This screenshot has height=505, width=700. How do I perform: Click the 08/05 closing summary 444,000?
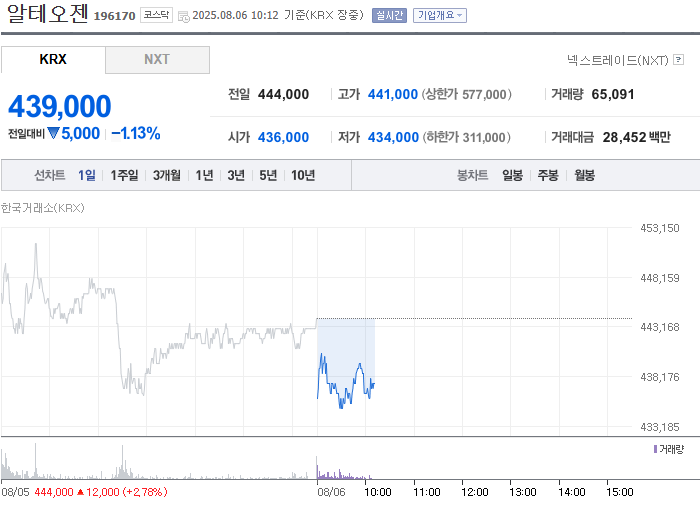pos(54,492)
